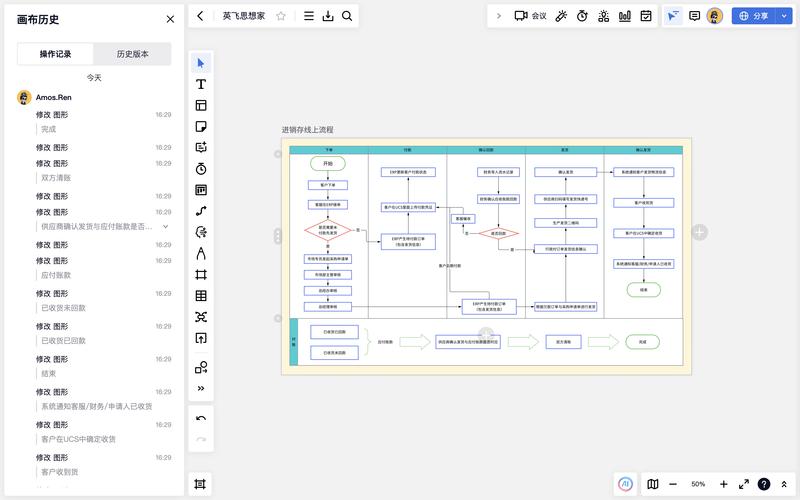Expand the 供应商确认发货 history entry
This screenshot has height=500, width=800.
tap(166, 226)
